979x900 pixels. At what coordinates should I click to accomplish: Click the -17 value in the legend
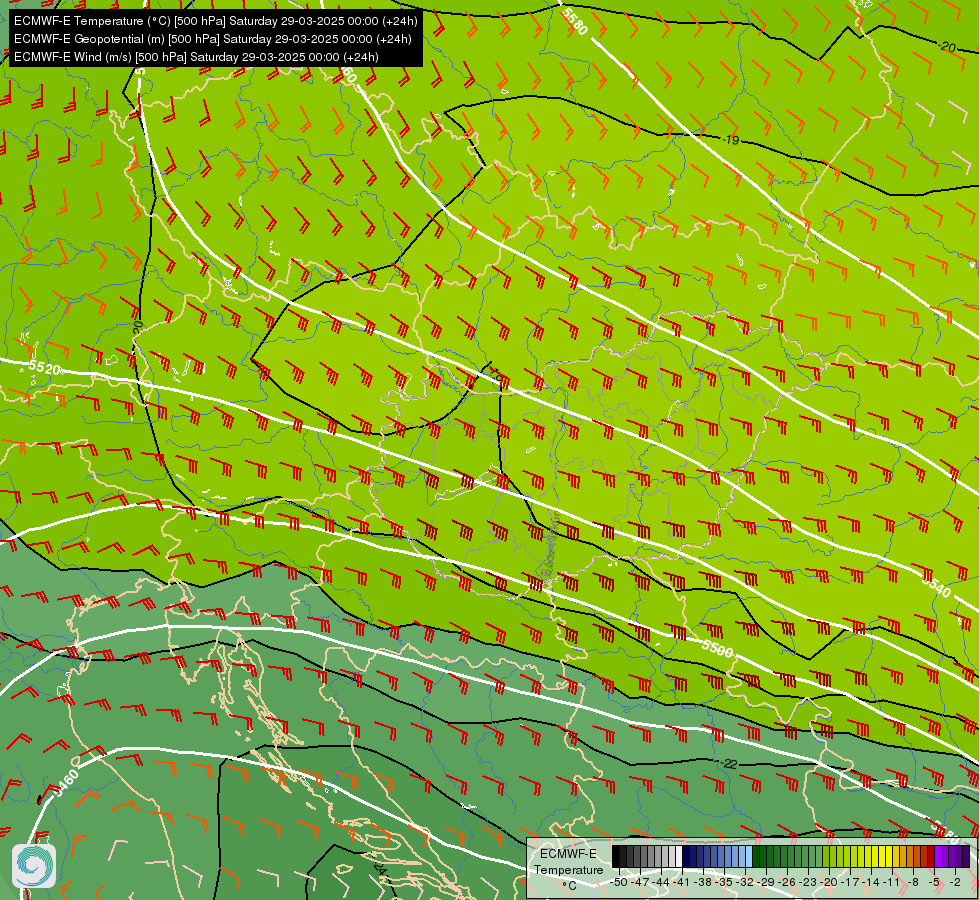(x=850, y=882)
